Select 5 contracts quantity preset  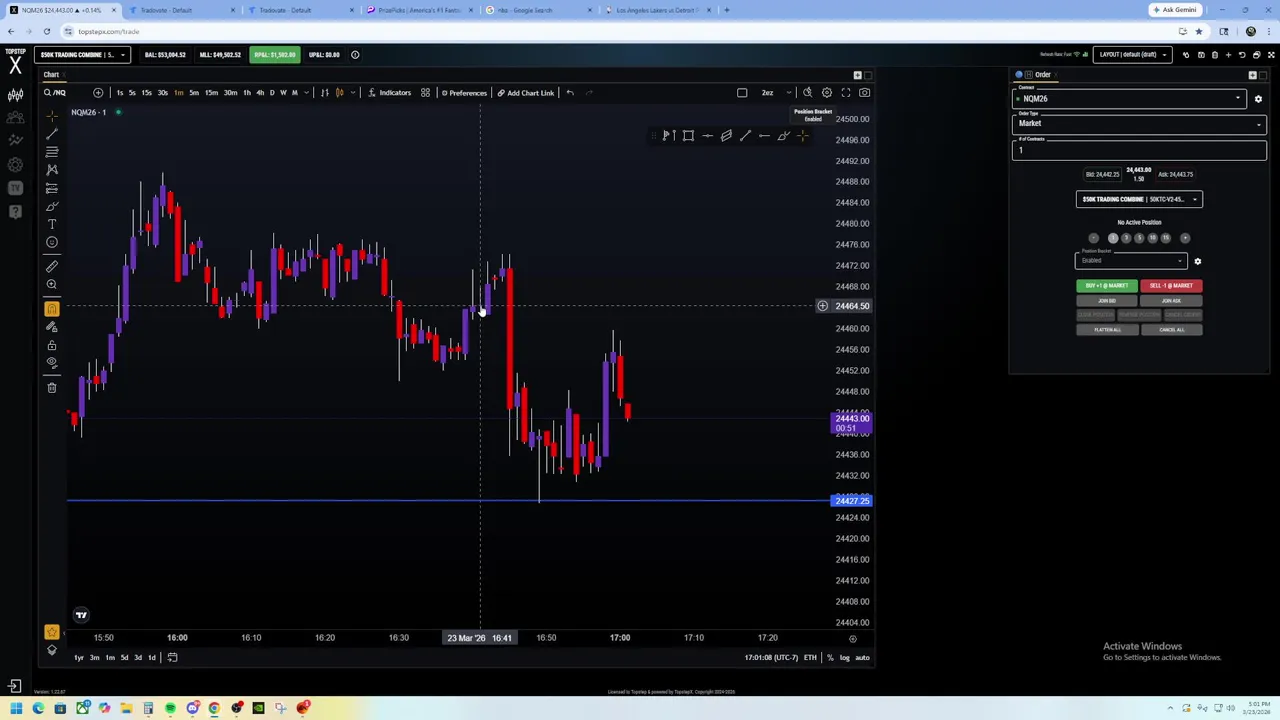(1139, 238)
